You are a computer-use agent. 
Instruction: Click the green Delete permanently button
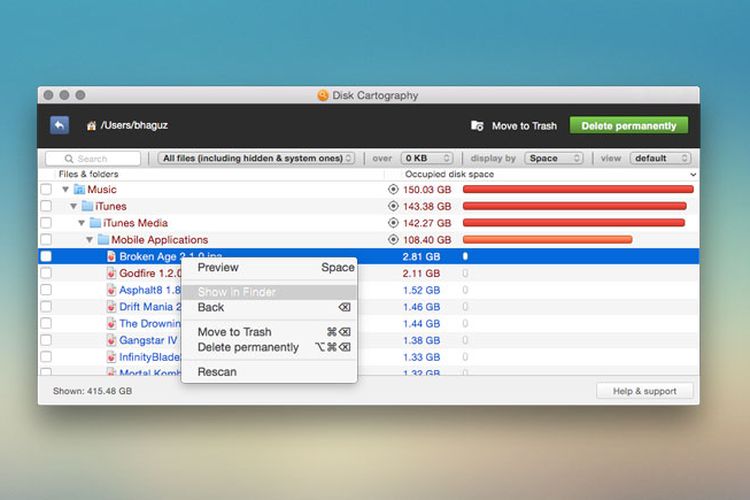[x=629, y=126]
